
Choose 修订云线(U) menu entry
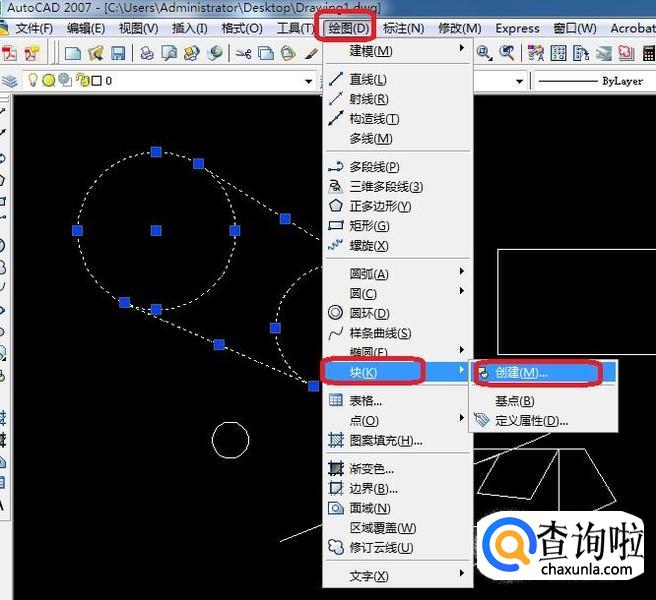pos(397,547)
